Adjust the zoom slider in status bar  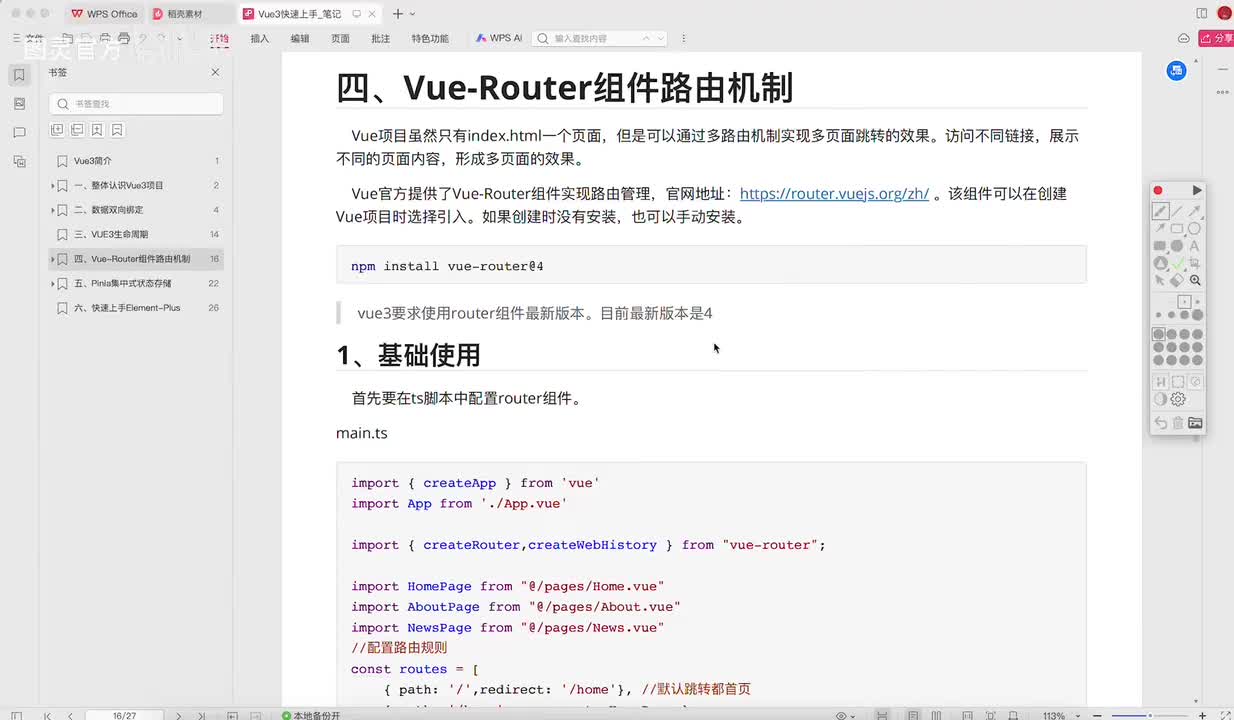tap(1150, 716)
